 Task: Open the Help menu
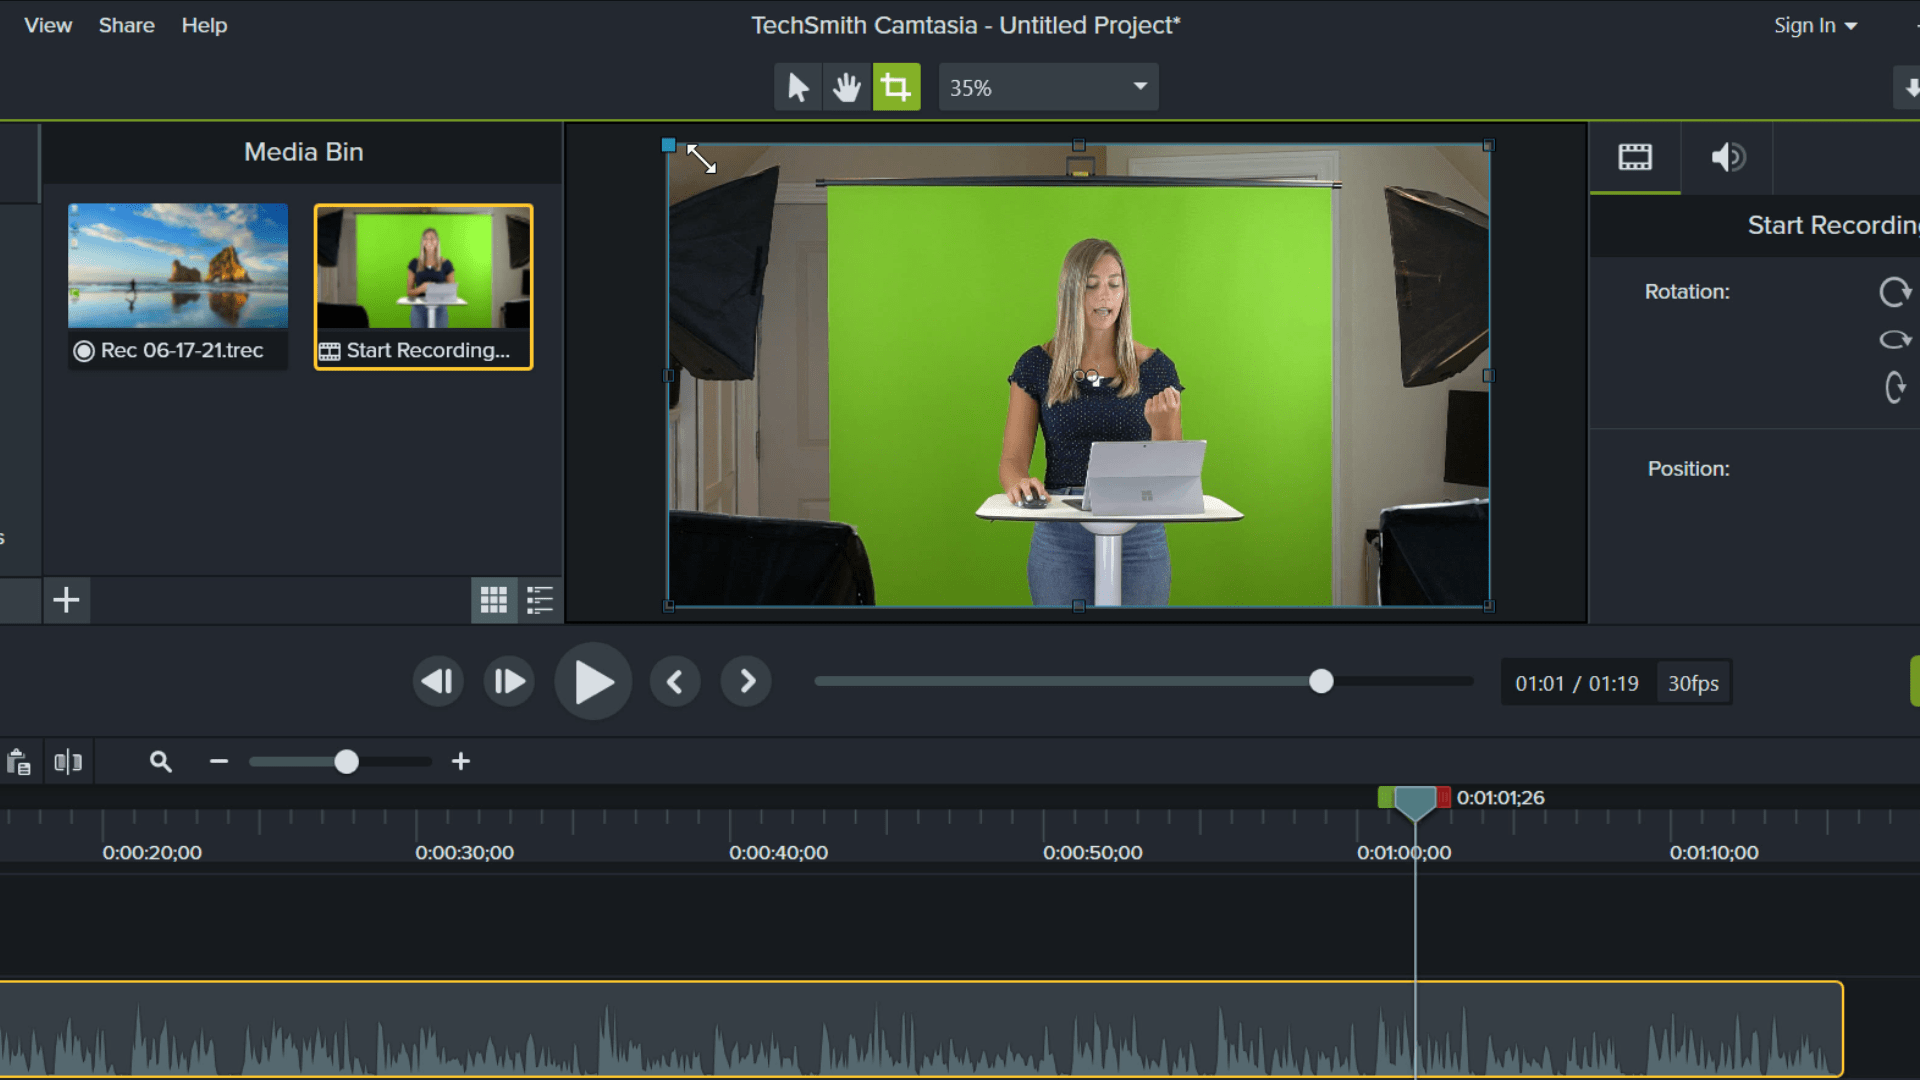[204, 25]
